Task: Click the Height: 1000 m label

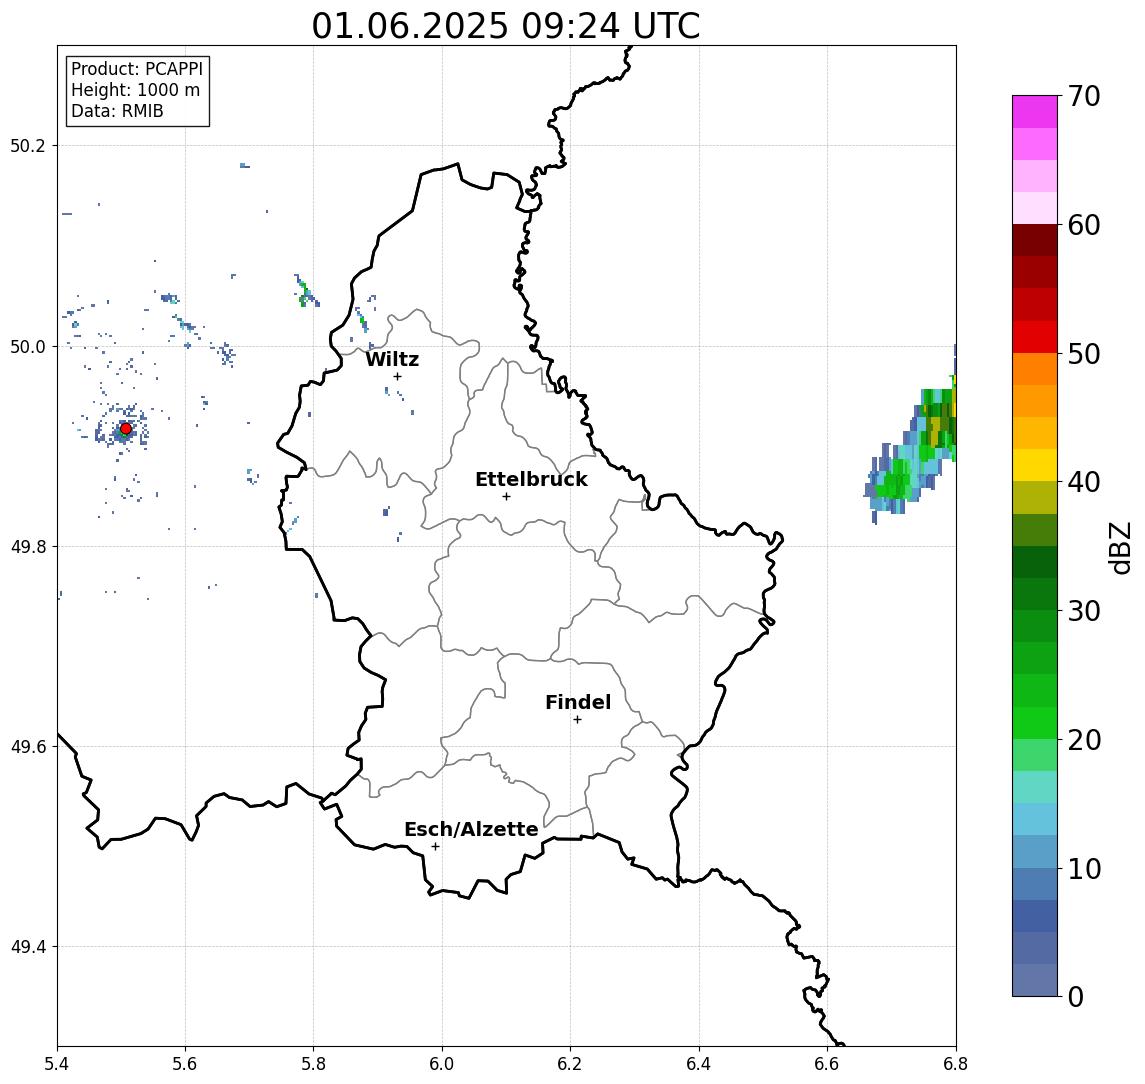Action: [135, 90]
